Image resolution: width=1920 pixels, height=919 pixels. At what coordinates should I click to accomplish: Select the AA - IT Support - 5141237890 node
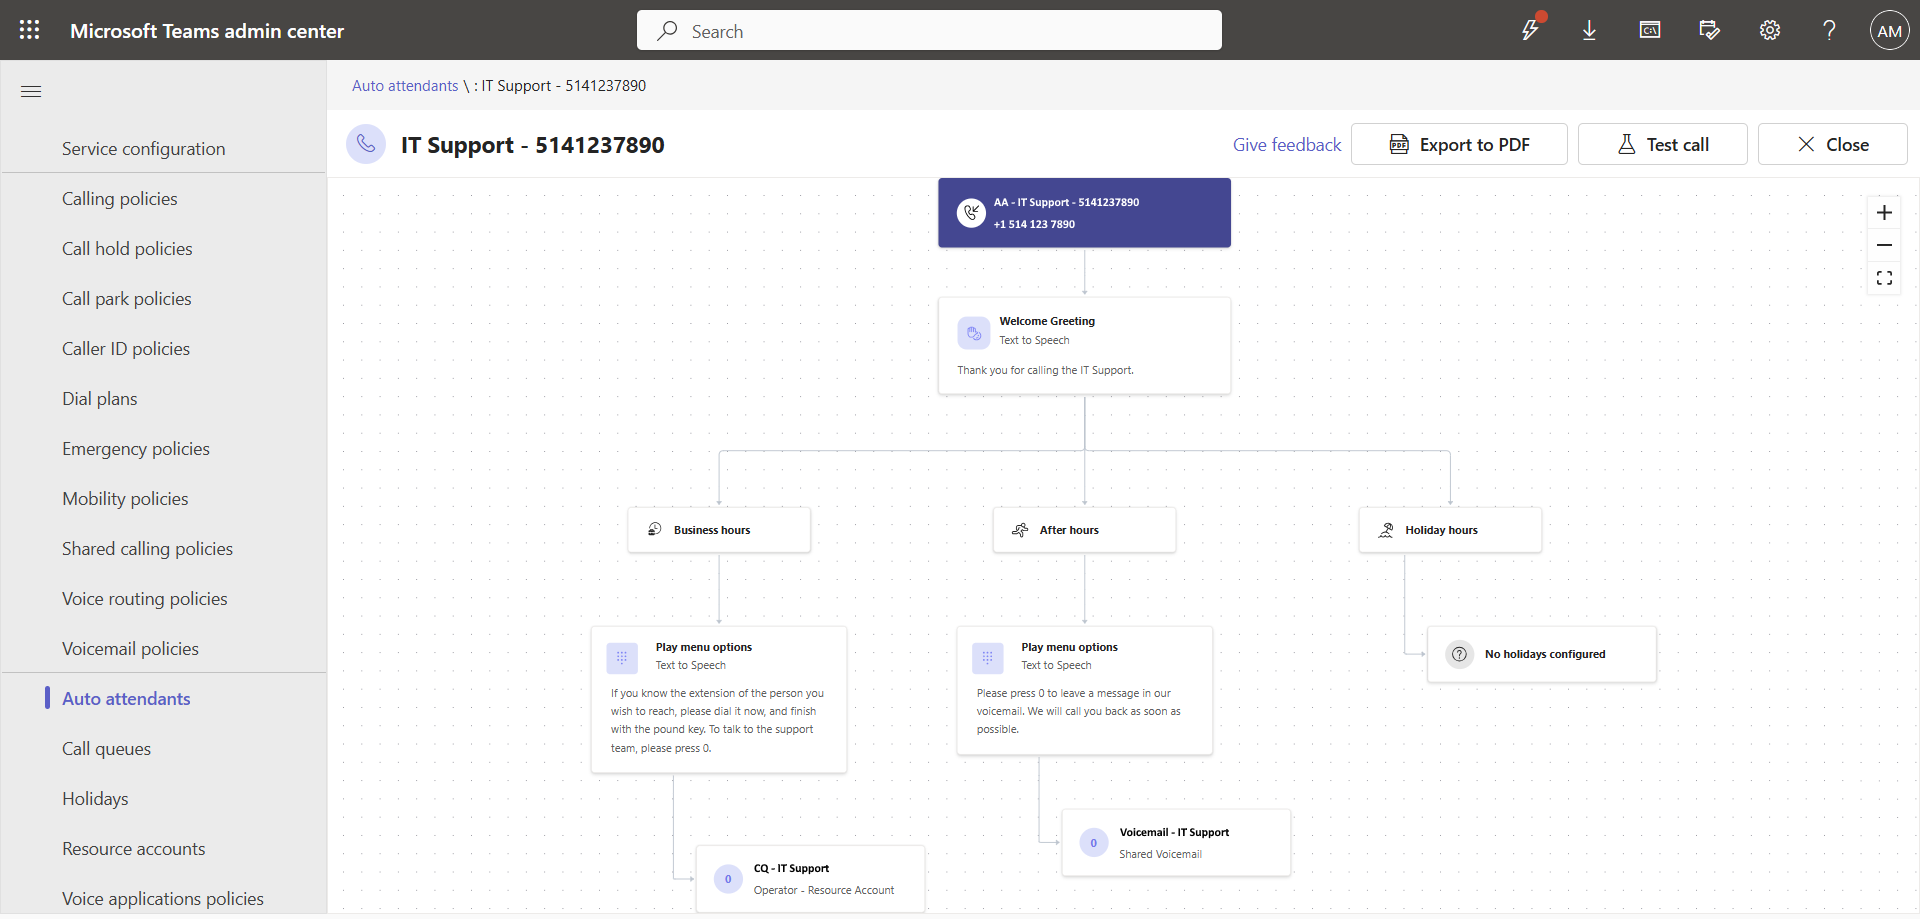click(x=1084, y=213)
